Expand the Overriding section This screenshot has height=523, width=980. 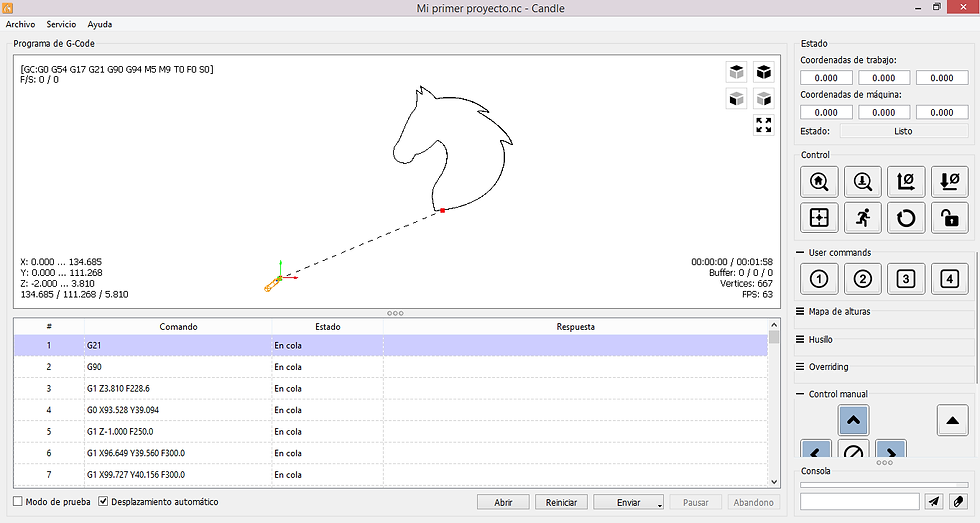tap(800, 367)
